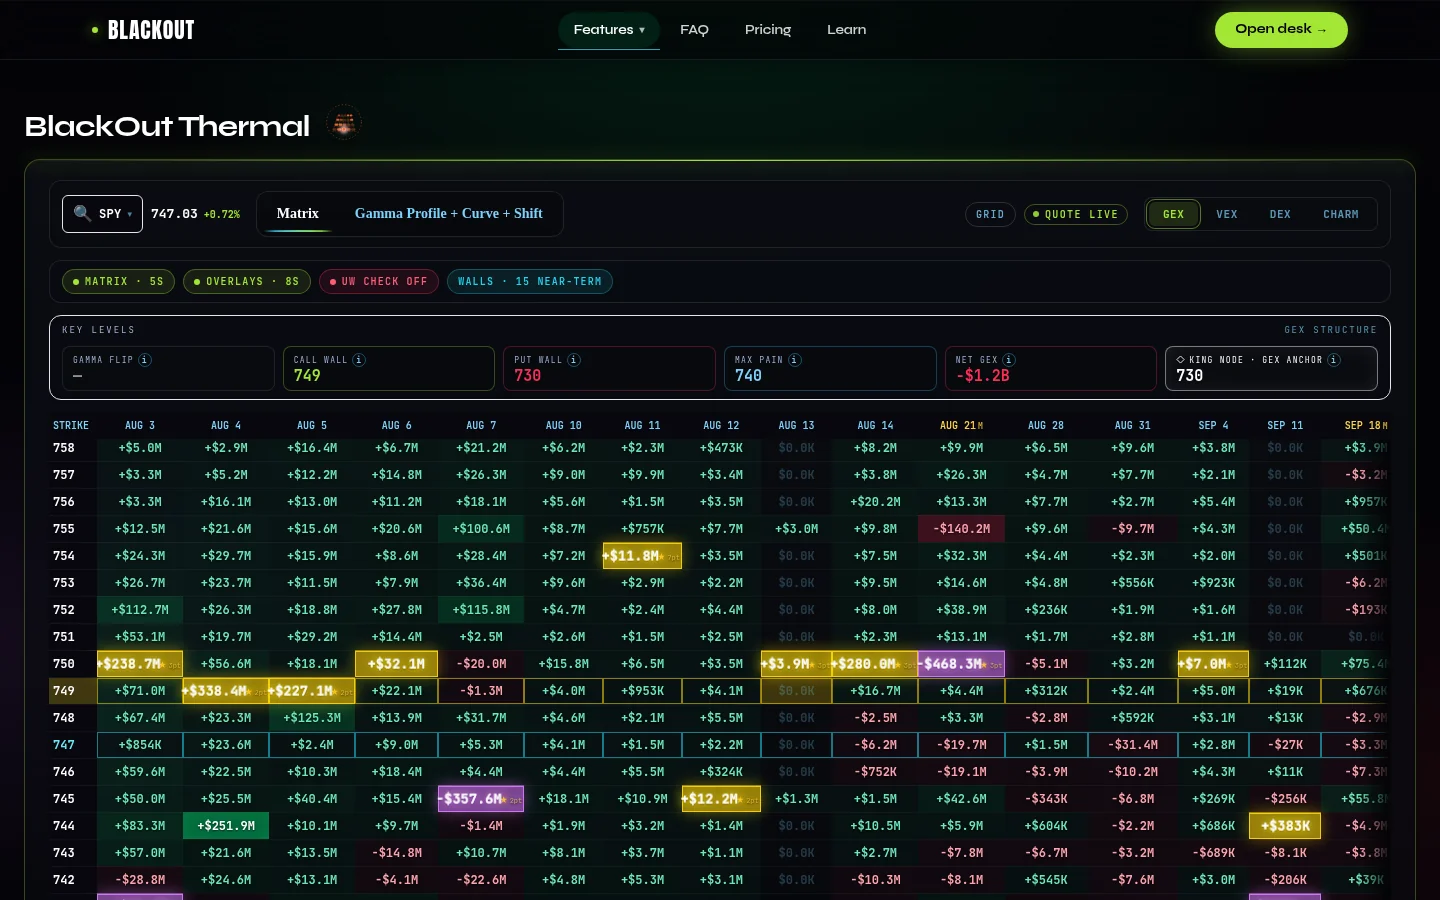
Task: Open the FAQ nav item
Action: [x=694, y=30]
